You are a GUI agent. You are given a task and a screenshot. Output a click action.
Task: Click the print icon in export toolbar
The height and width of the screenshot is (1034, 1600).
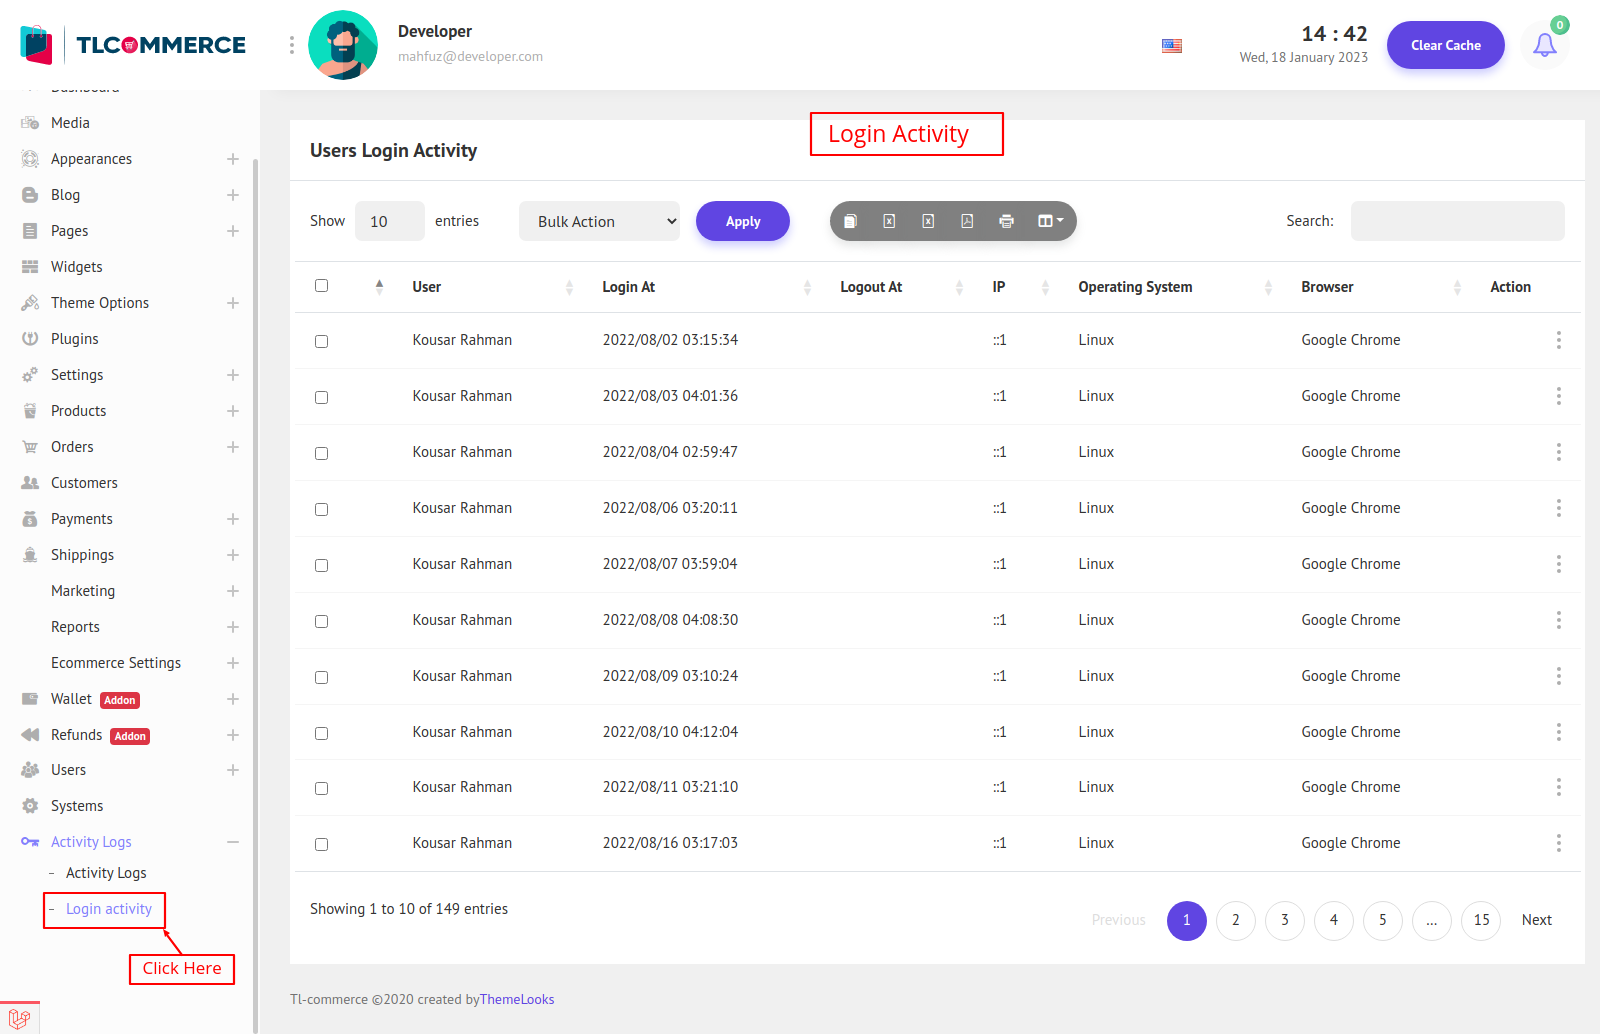[1006, 221]
